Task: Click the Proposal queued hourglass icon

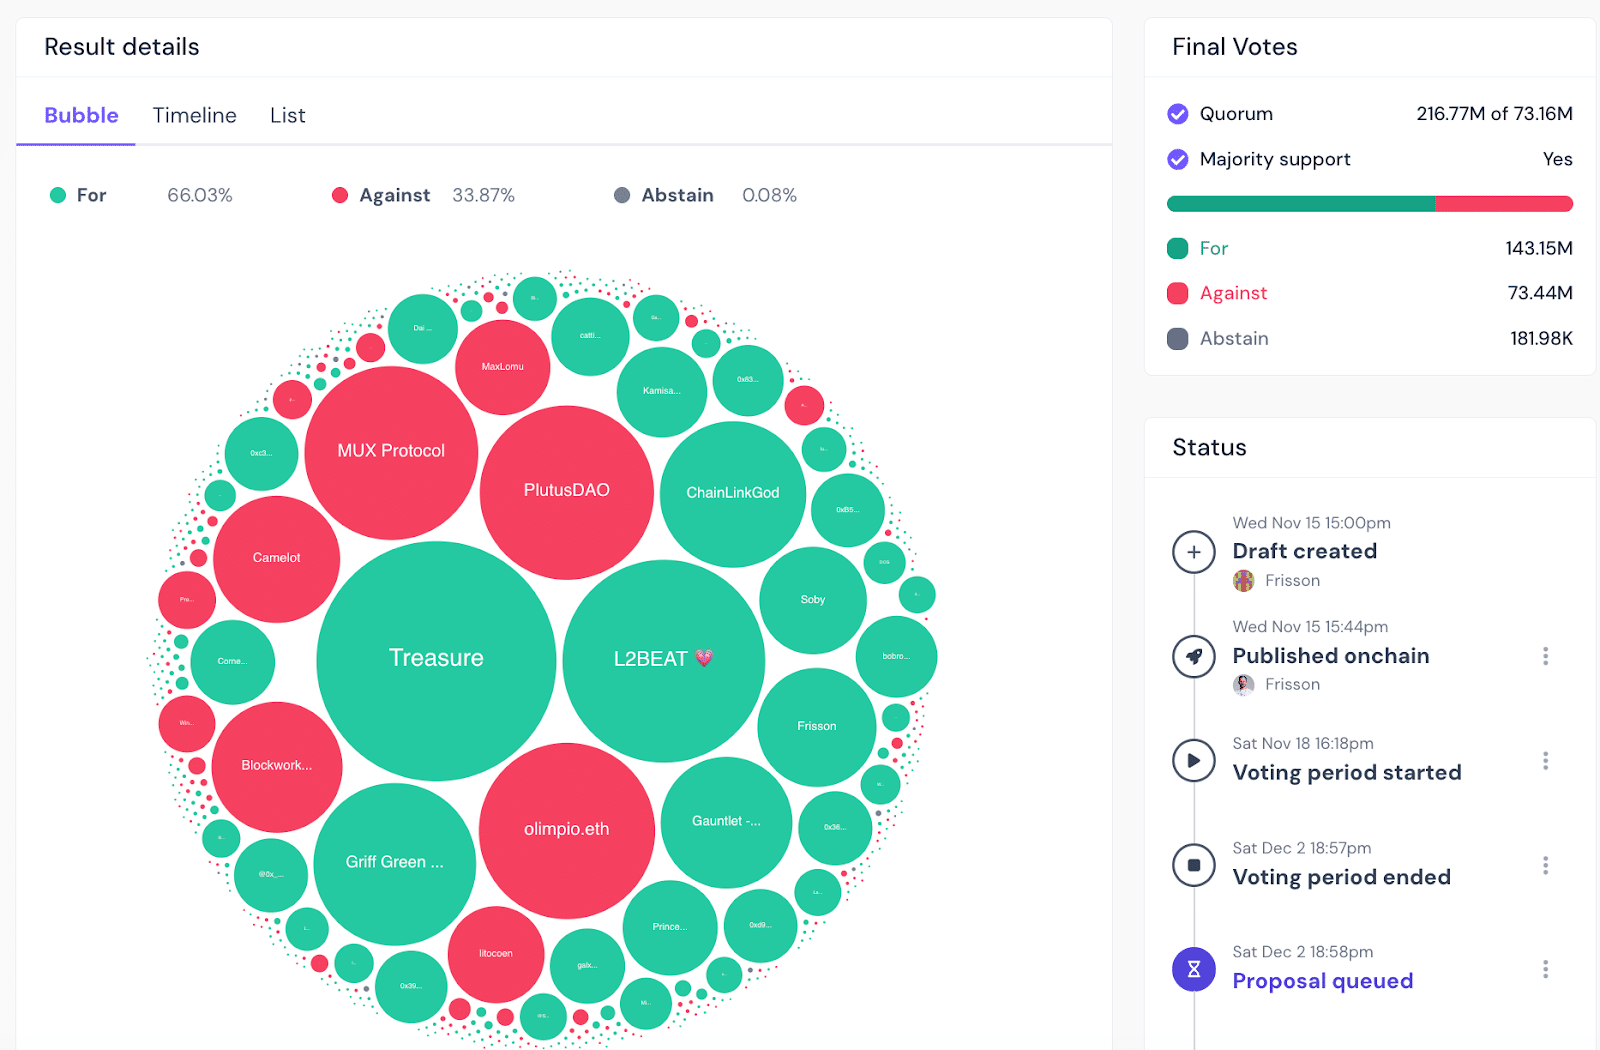Action: 1193,969
